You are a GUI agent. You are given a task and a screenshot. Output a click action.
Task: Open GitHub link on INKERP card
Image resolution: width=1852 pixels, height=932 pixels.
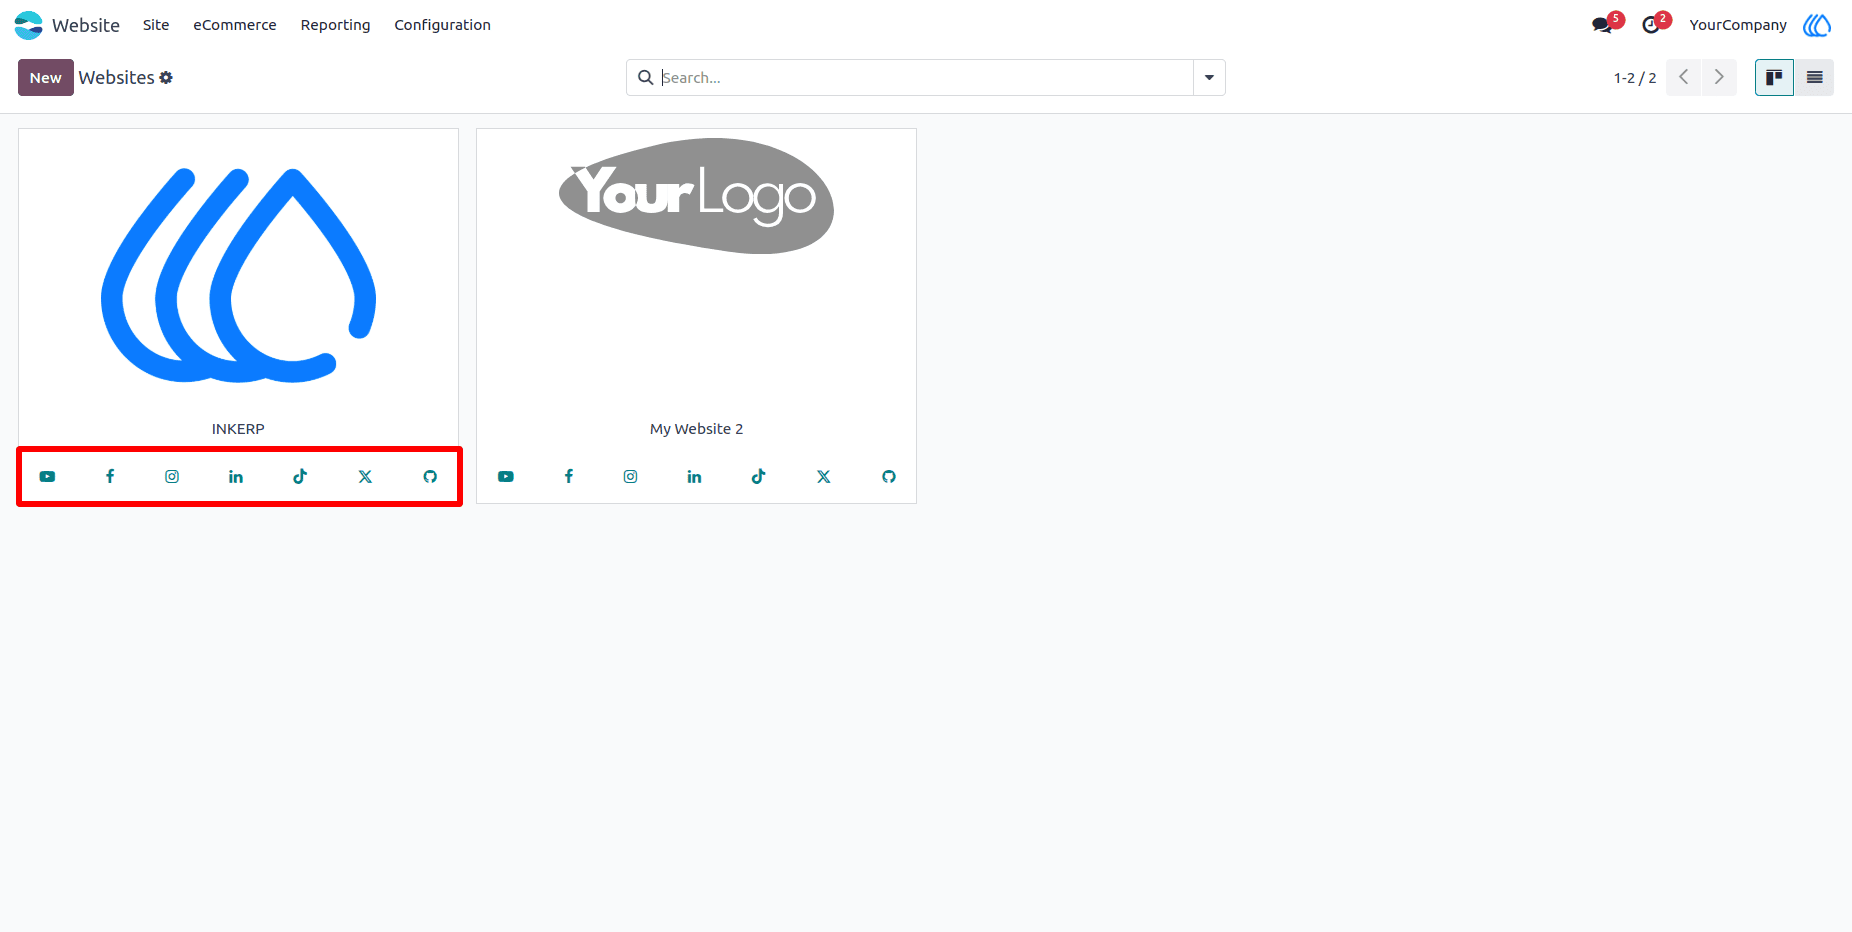[430, 477]
